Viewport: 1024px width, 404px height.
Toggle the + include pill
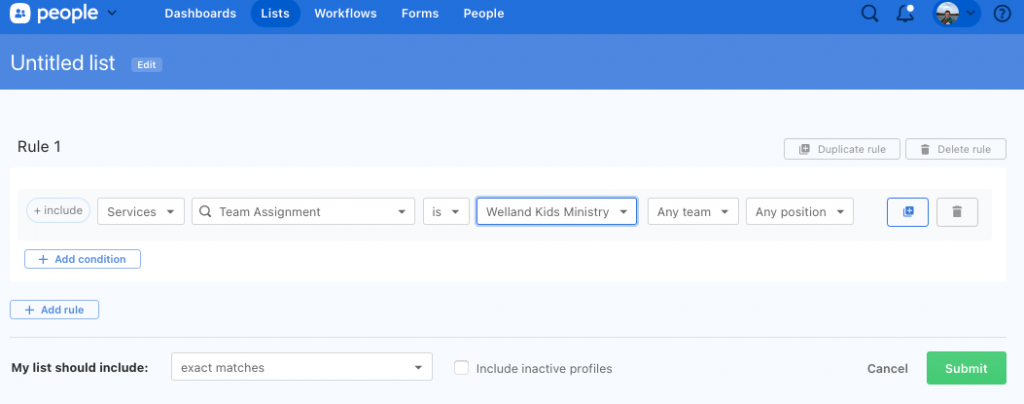tap(58, 211)
